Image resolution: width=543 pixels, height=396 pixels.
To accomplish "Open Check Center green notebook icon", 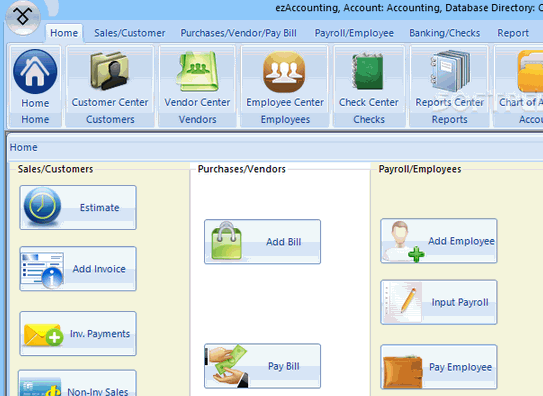I will click(368, 71).
